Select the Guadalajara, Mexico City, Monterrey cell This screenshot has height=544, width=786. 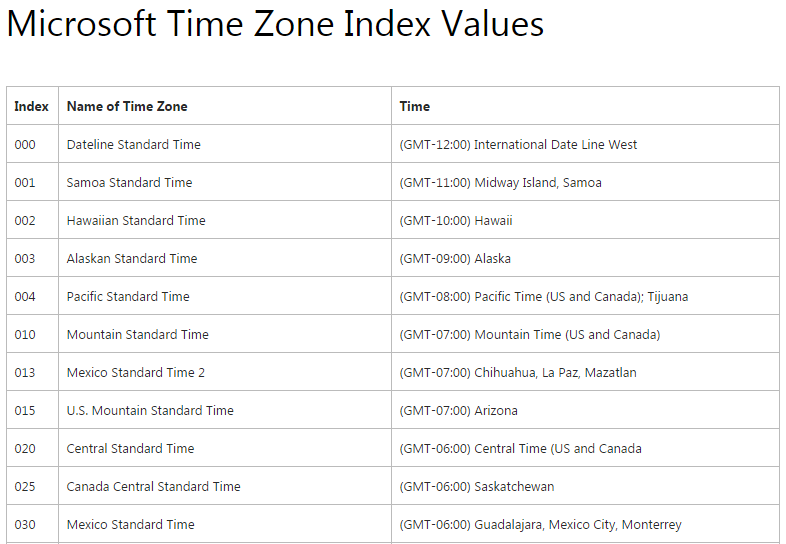click(540, 524)
